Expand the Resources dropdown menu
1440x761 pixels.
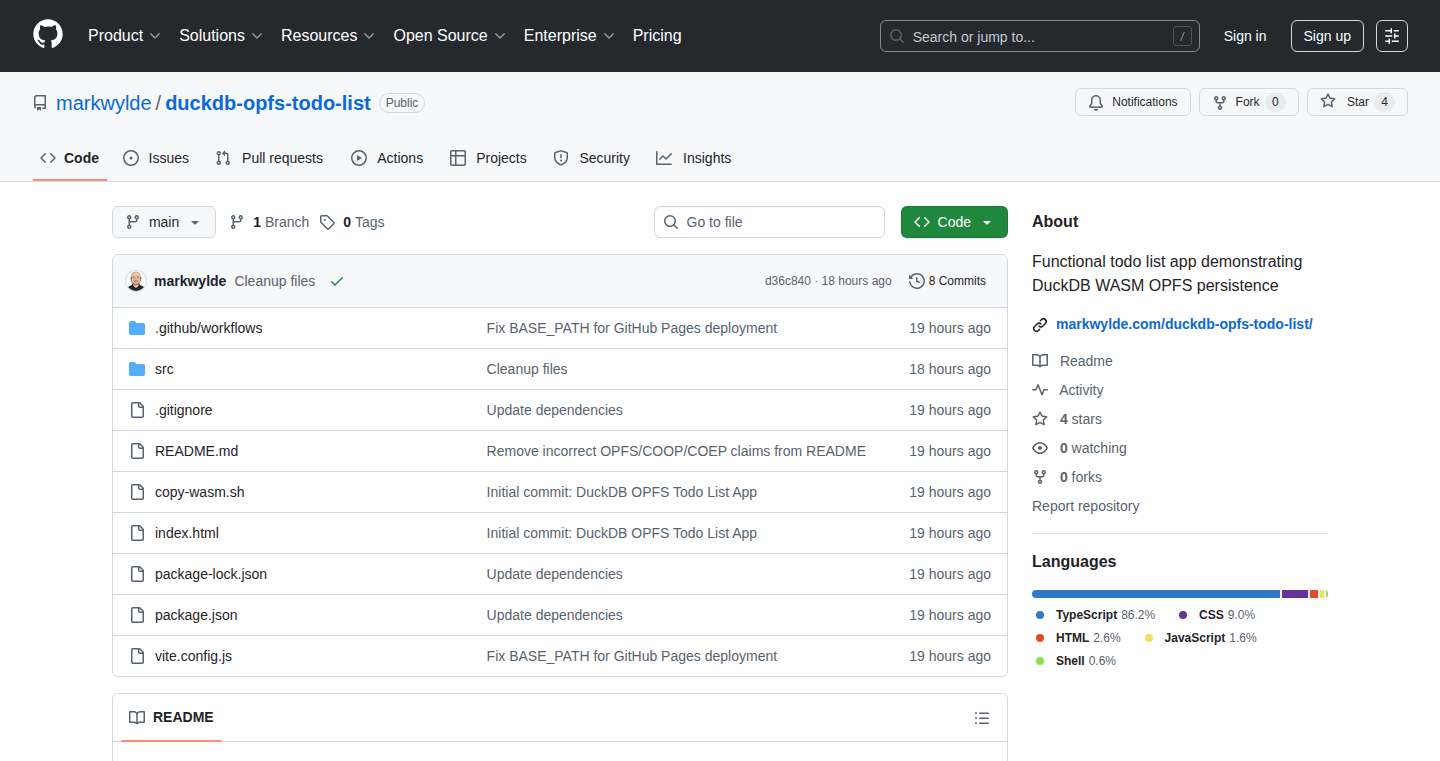coord(328,36)
